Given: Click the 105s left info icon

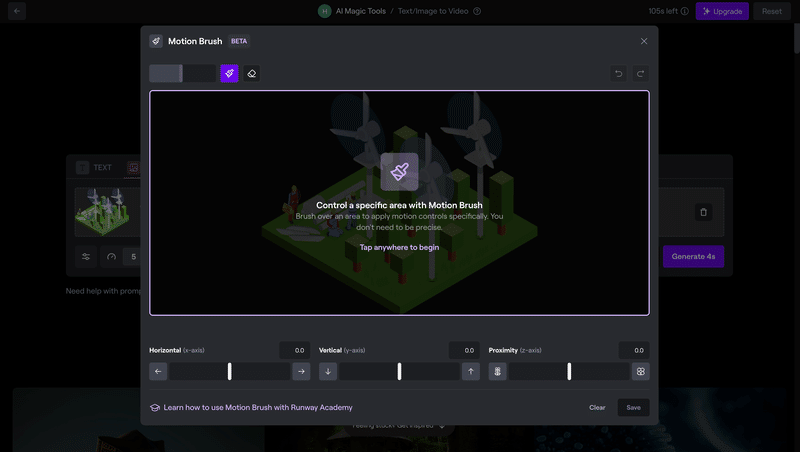Looking at the screenshot, I should [x=685, y=11].
